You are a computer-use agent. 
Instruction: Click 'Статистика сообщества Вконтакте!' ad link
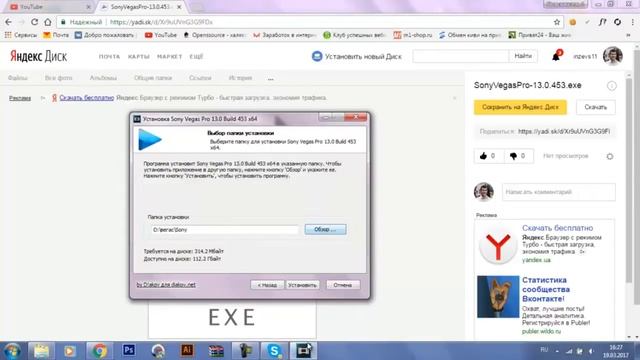[546, 289]
